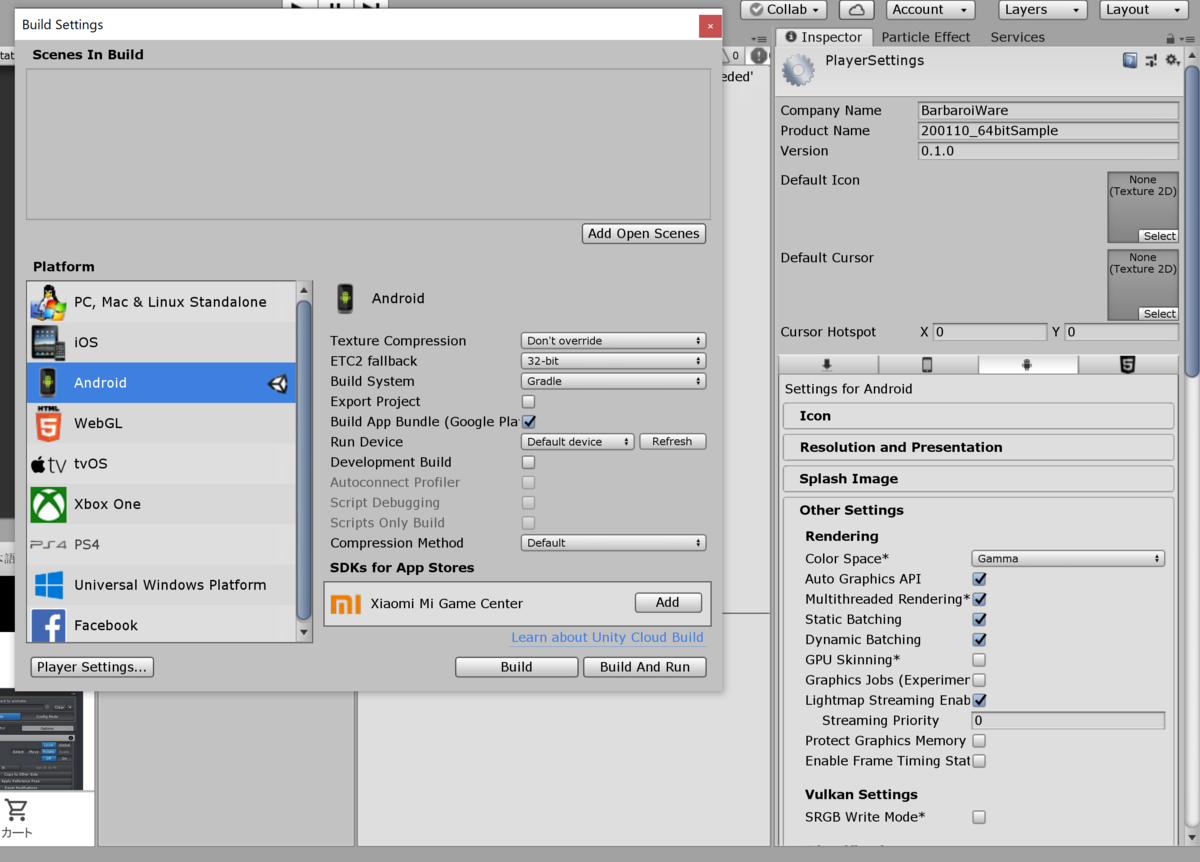Uncheck Build App Bundle (Google Play)
Image resolution: width=1200 pixels, height=862 pixels.
coord(528,422)
